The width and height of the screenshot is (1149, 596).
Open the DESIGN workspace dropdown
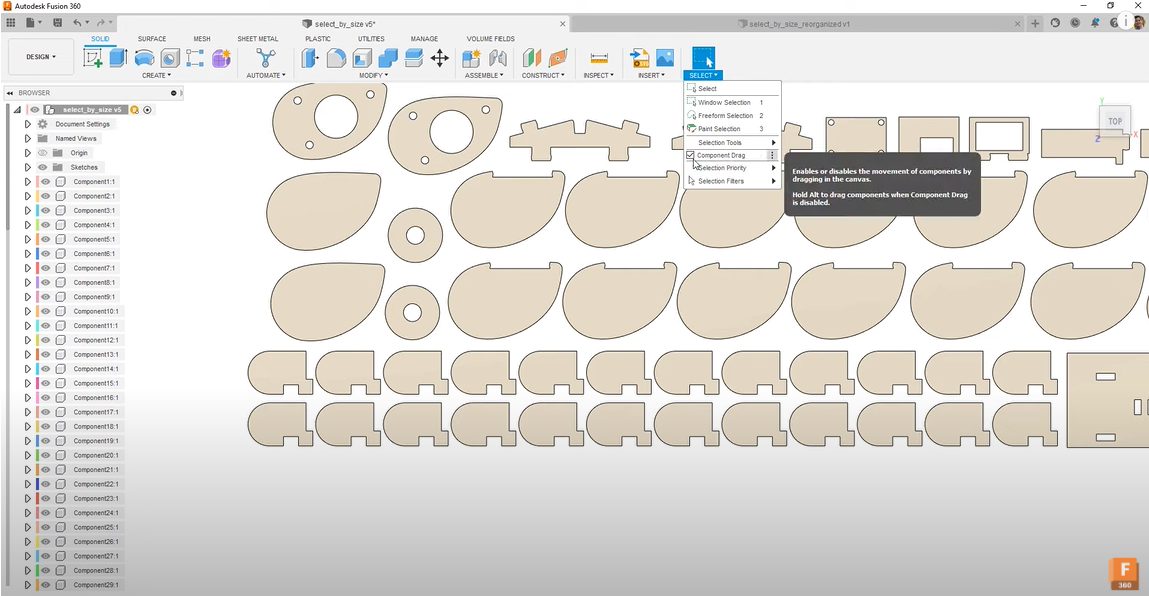point(41,57)
